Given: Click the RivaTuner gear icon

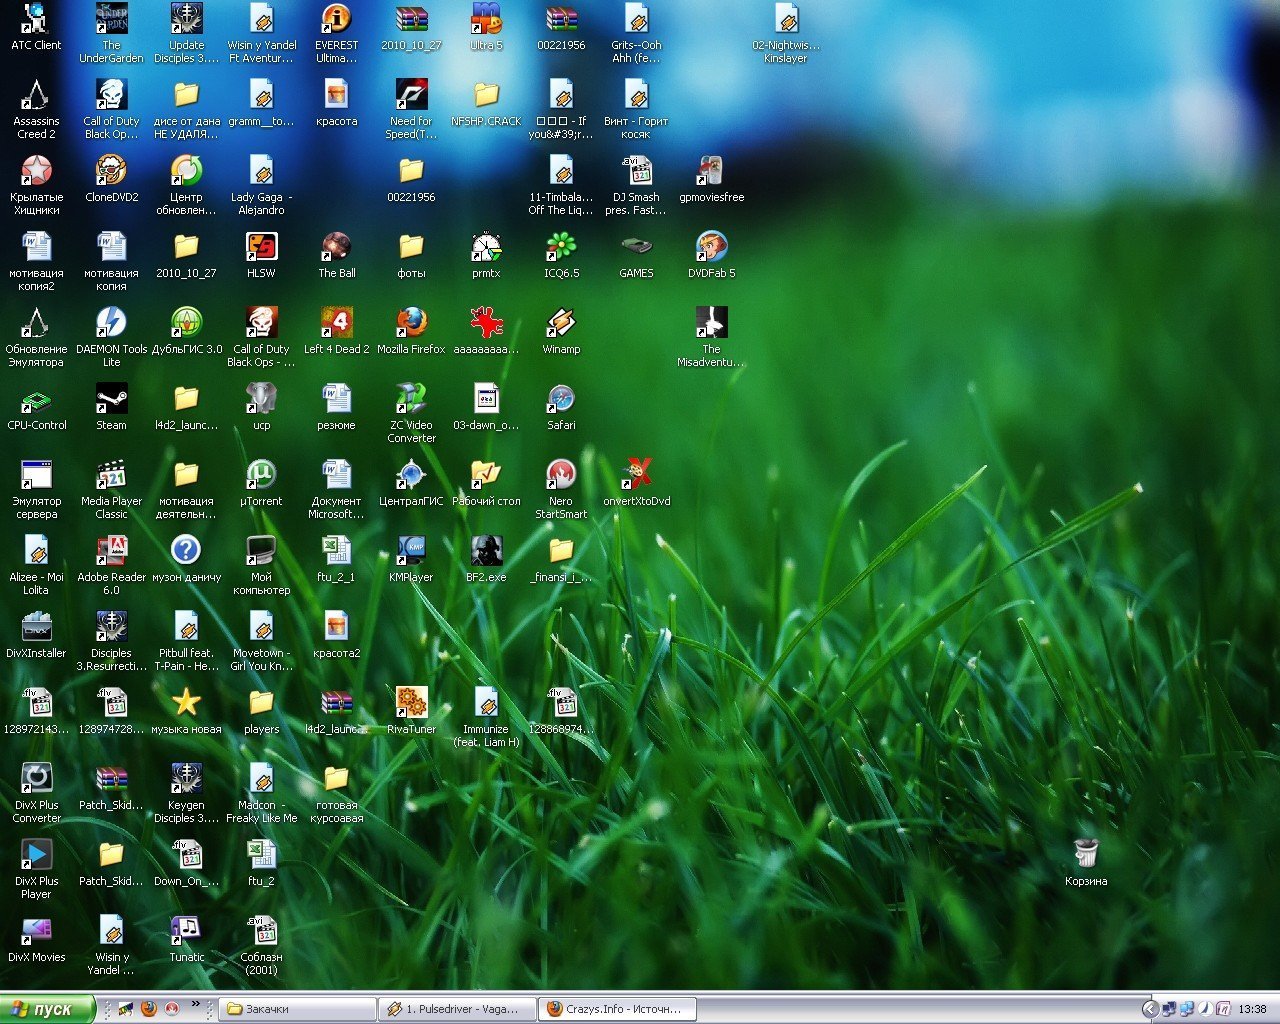Looking at the screenshot, I should 411,703.
